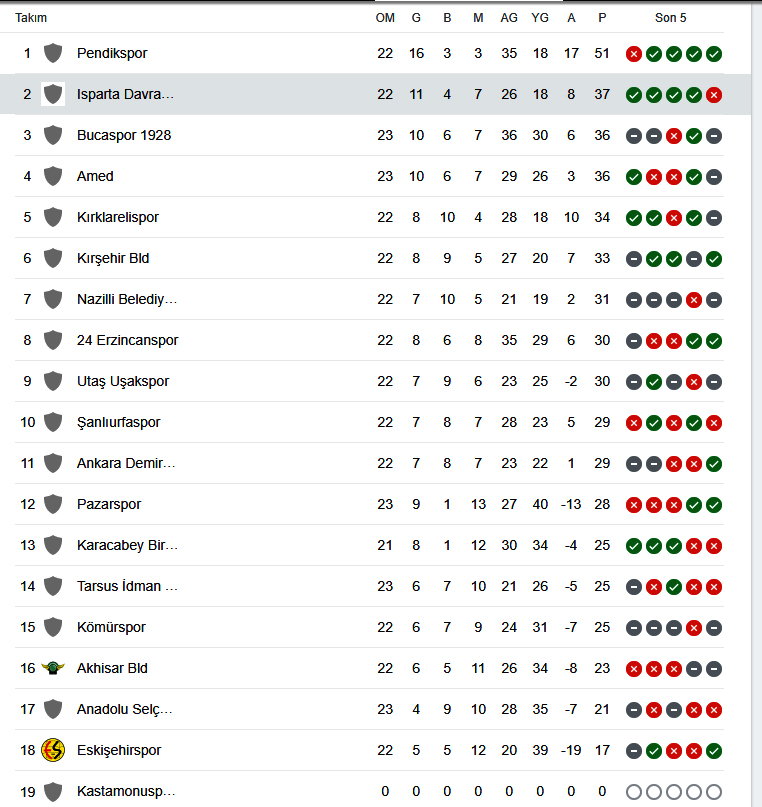The height and width of the screenshot is (807, 762).
Task: Click Kastamonuspor's first empty form circle
Action: [634, 792]
